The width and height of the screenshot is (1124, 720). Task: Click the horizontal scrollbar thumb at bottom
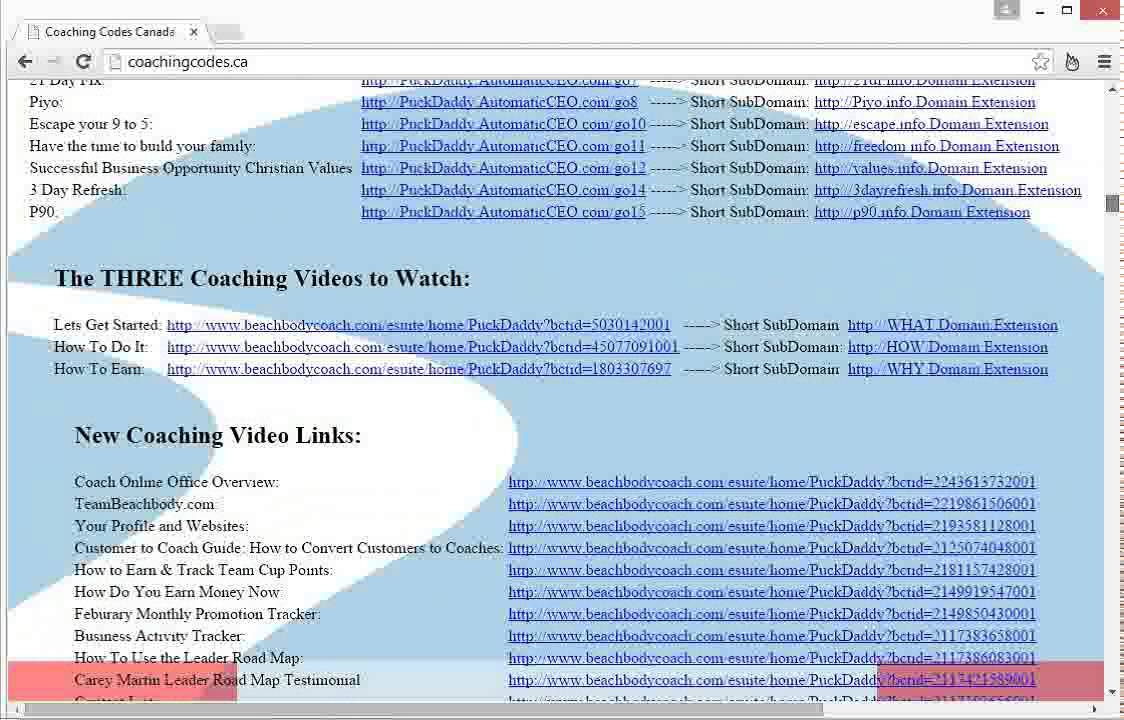pos(424,709)
